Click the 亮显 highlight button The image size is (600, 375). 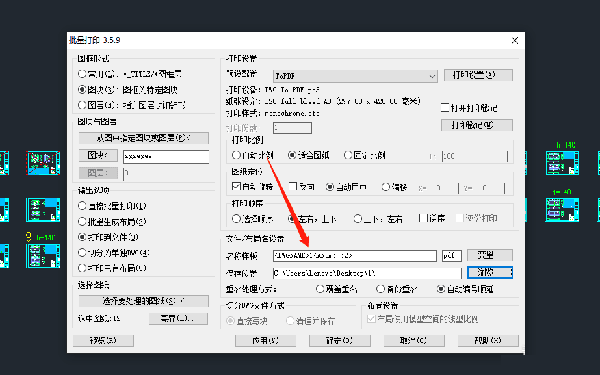178,318
